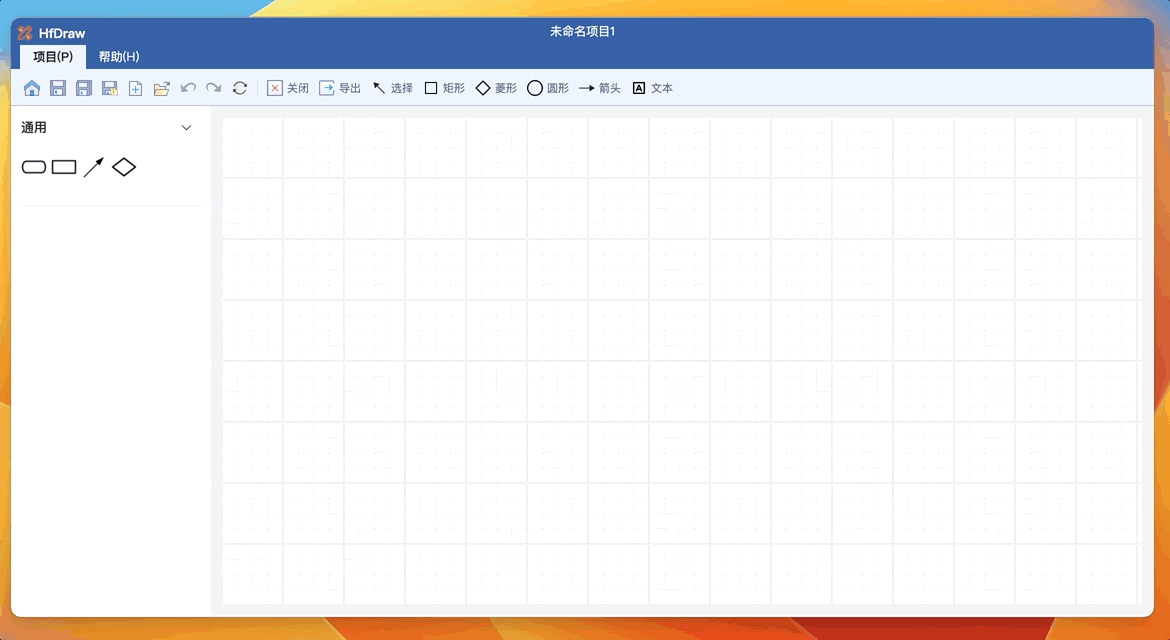Image resolution: width=1170 pixels, height=640 pixels.
Task: Click the 导出 export button
Action: coord(339,88)
